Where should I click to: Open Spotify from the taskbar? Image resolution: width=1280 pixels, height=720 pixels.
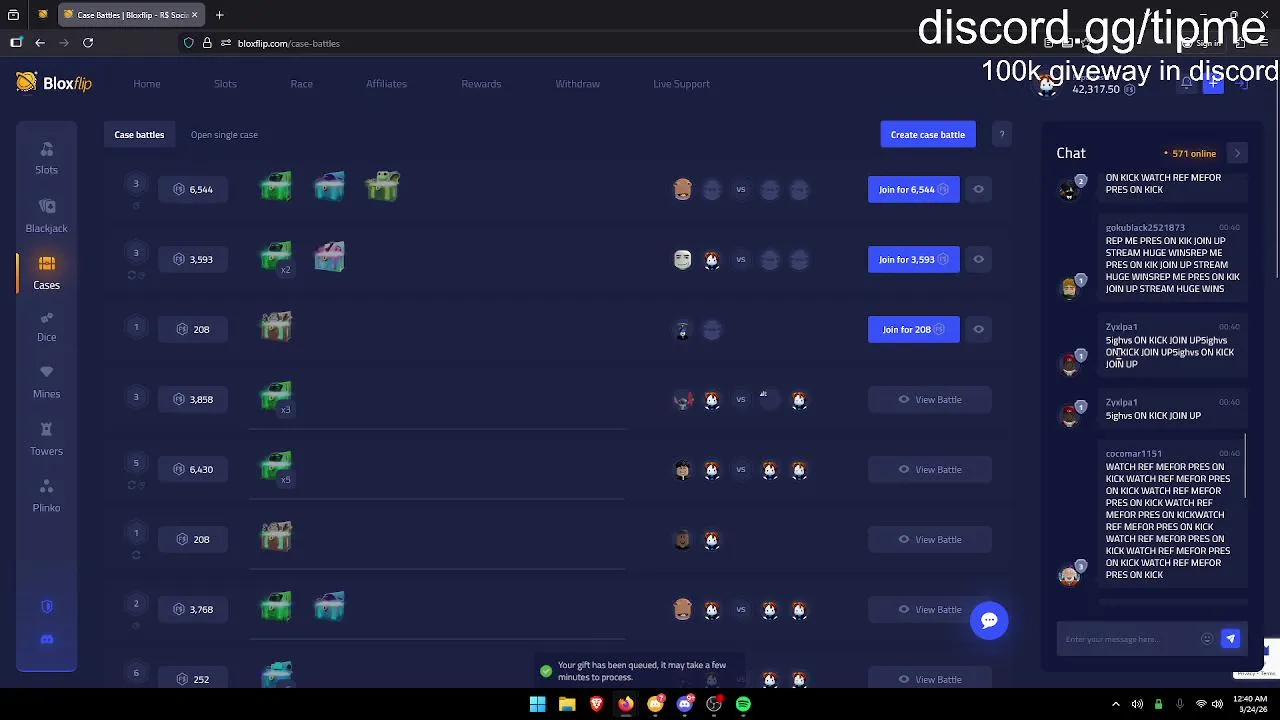pyautogui.click(x=743, y=704)
